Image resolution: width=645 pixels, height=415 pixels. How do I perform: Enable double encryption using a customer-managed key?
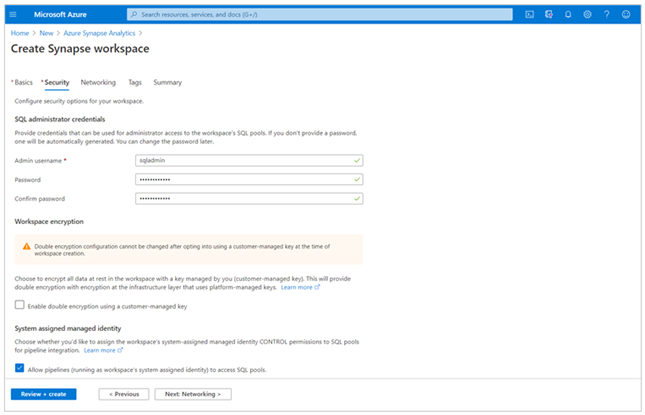click(x=19, y=305)
